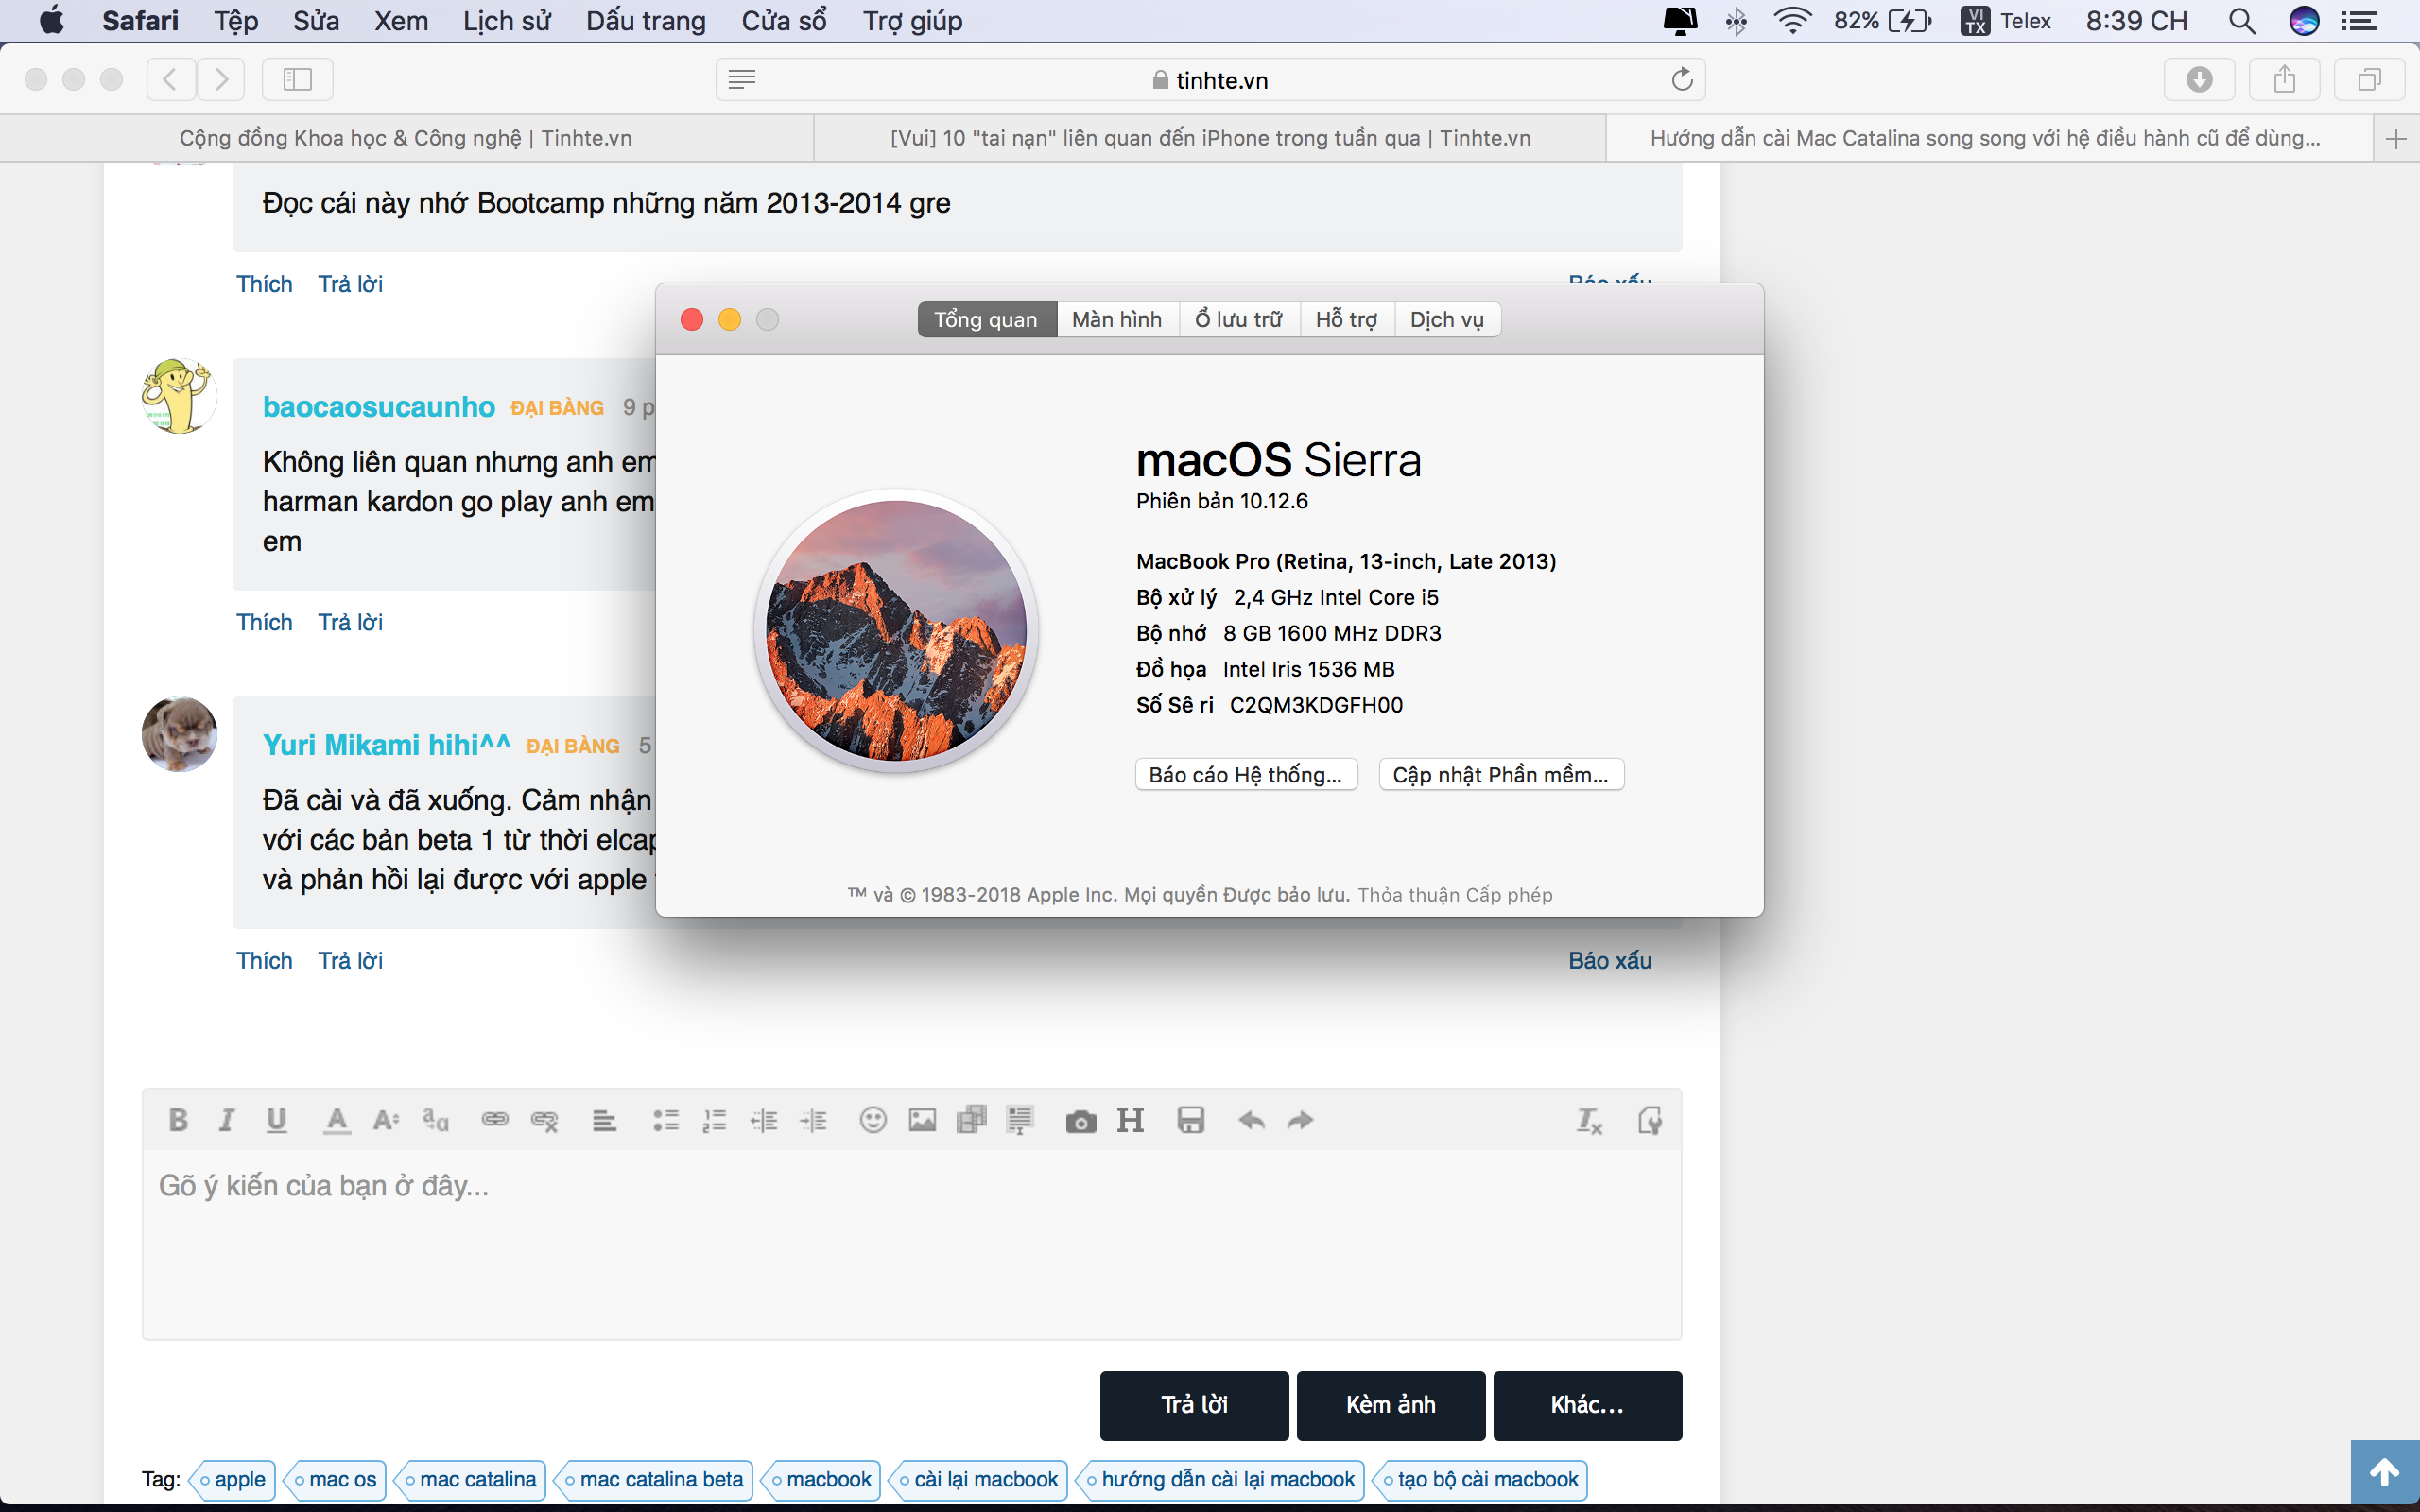Insert a bulleted list
This screenshot has height=1512, width=2420.
coord(666,1120)
